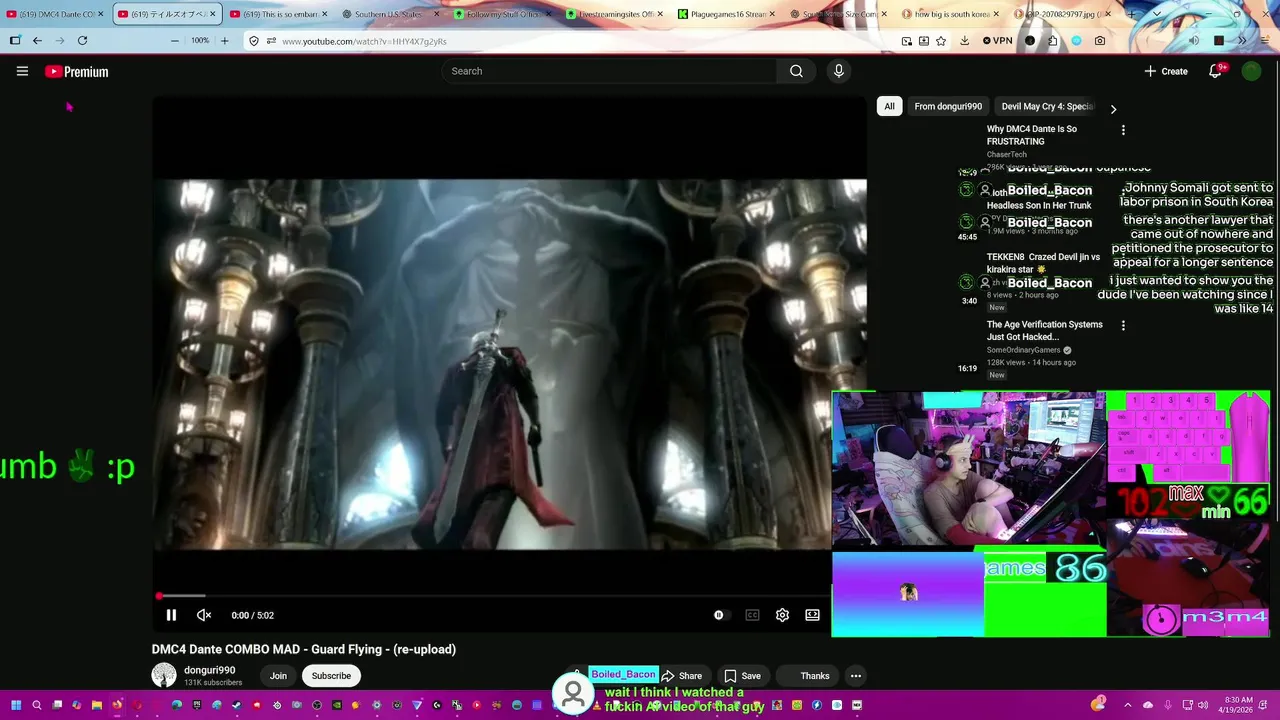Switch to the DMC4 Dante browser tab
Screen dimensions: 1280x720
pyautogui.click(x=53, y=14)
